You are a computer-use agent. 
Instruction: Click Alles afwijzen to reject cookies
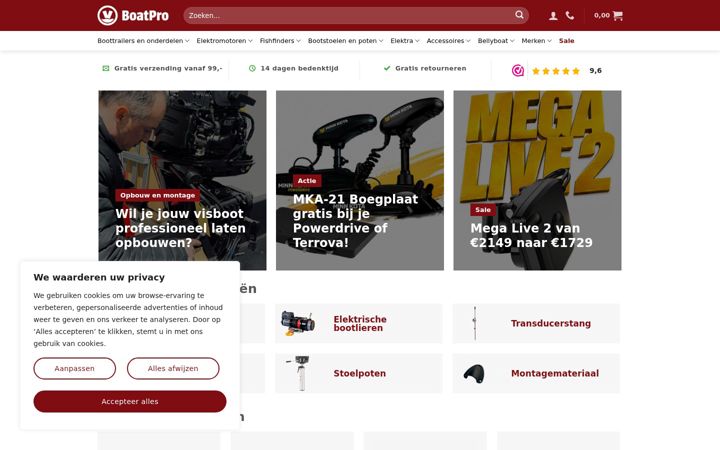click(x=173, y=368)
